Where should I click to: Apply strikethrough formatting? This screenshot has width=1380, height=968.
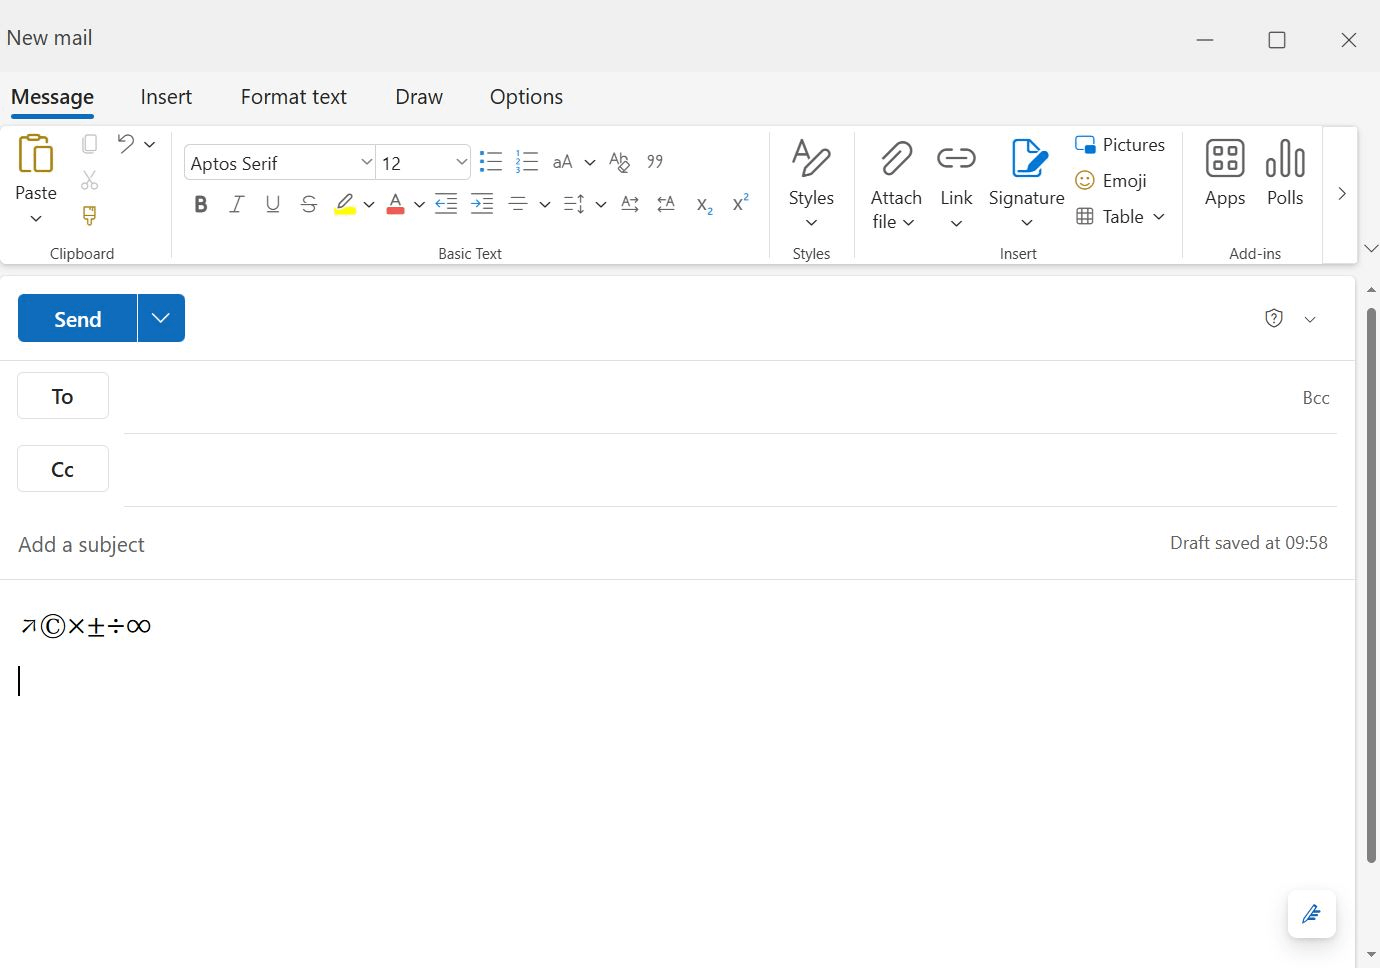pos(308,204)
